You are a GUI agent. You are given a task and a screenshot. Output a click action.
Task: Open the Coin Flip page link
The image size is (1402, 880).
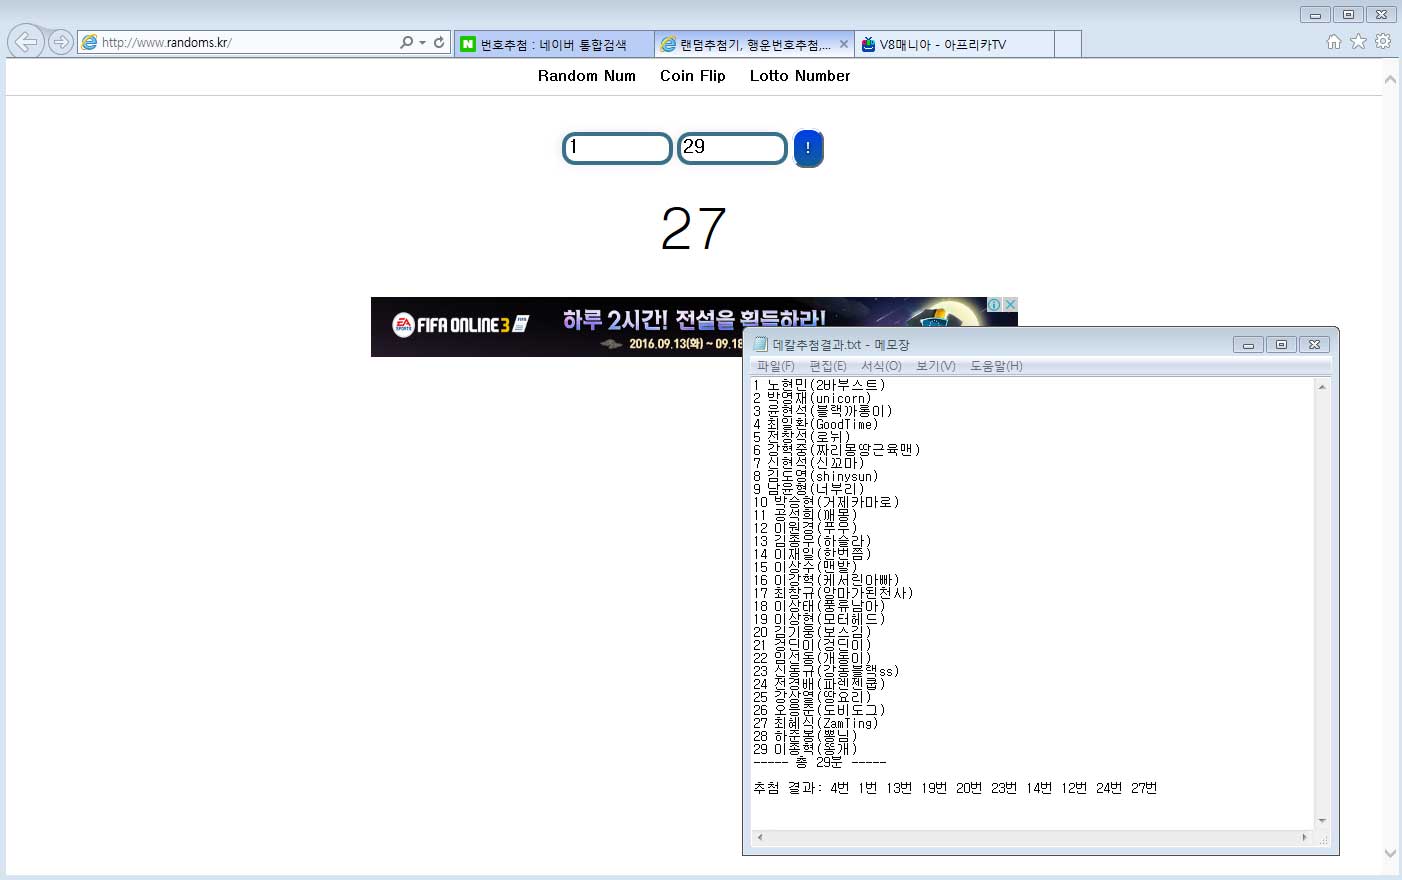pos(693,76)
